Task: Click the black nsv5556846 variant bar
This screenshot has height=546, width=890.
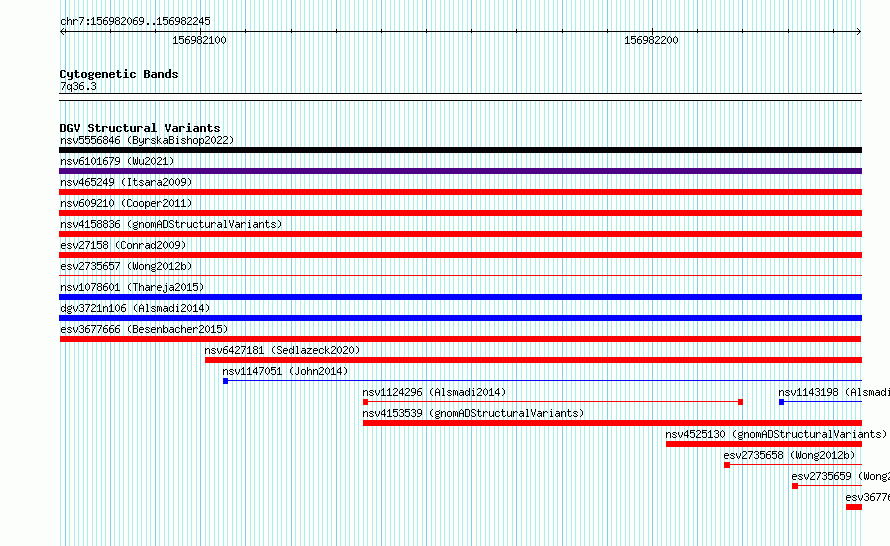Action: (x=460, y=150)
